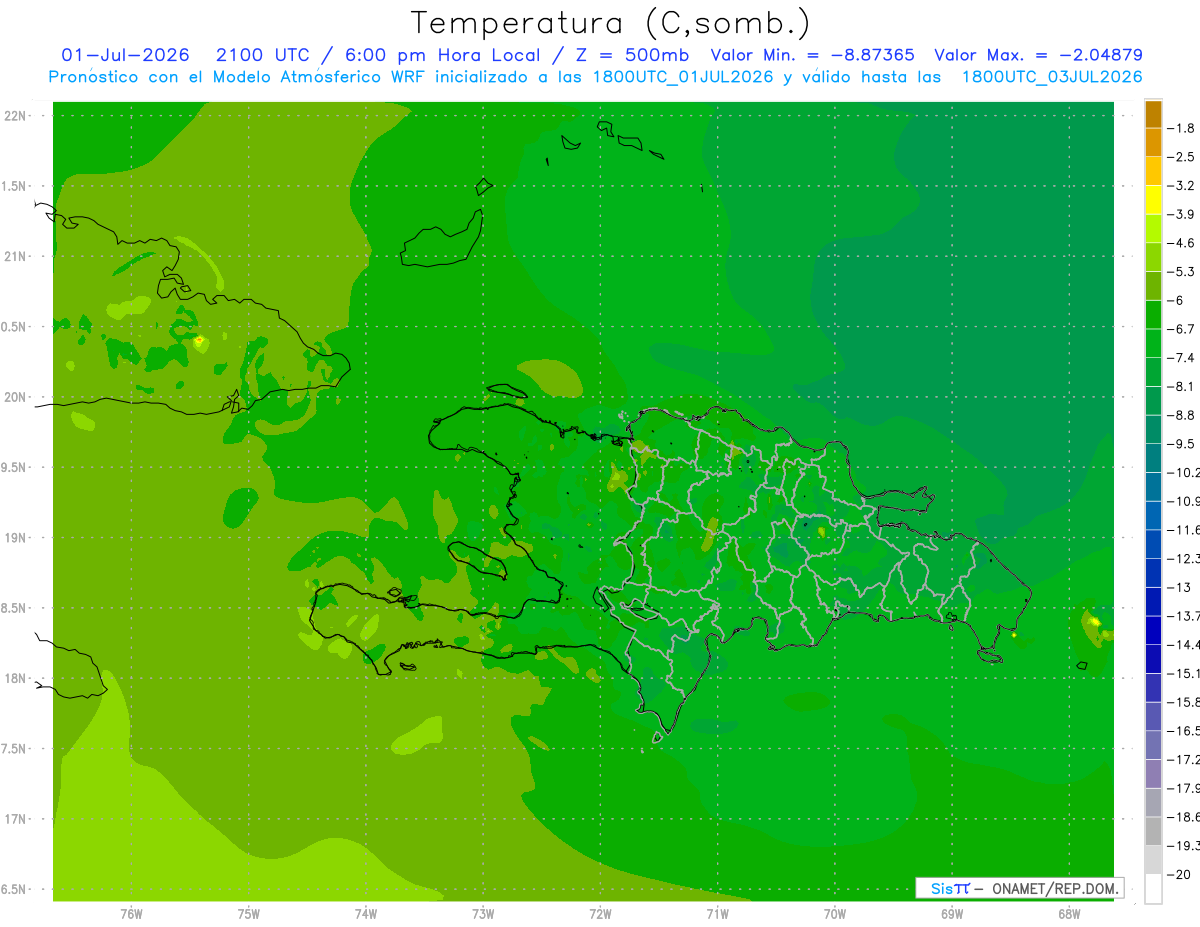Click the "74W" longitude label
This screenshot has width=1200, height=927.
click(366, 913)
